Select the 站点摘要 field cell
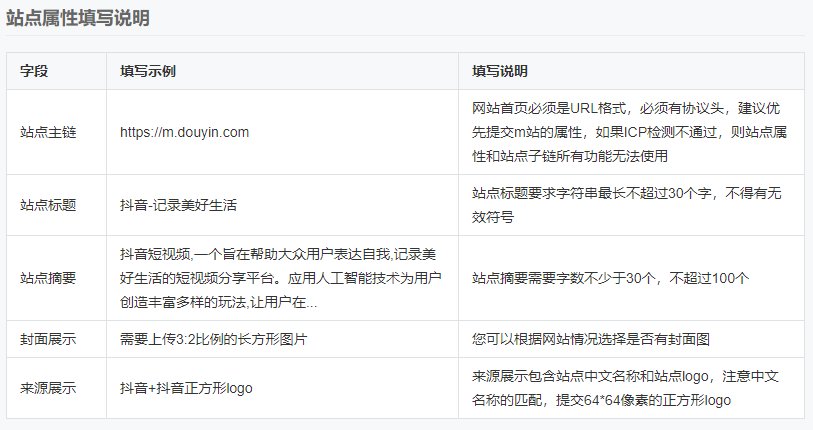 [x=48, y=278]
